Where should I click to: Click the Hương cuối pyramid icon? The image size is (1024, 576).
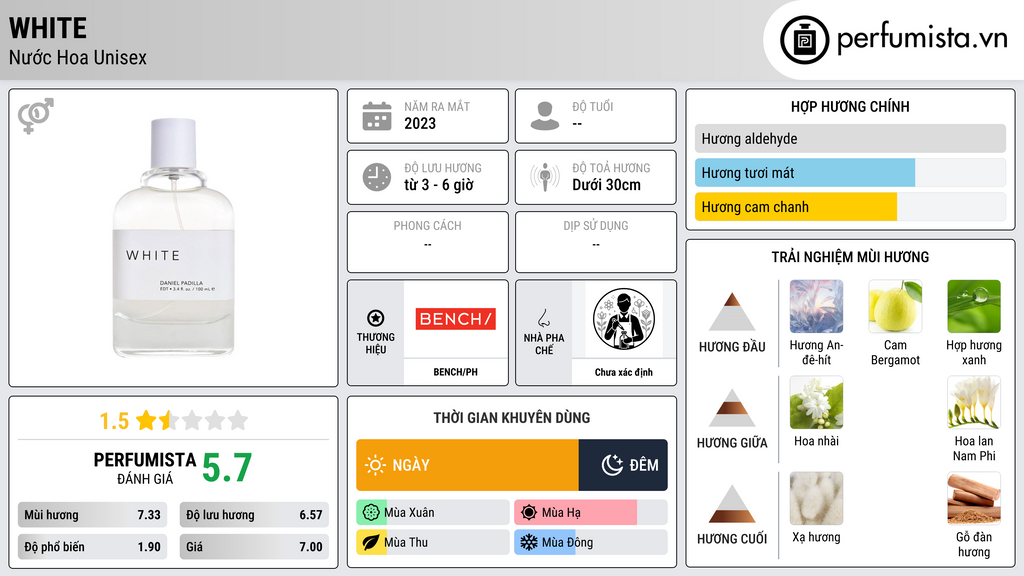[x=732, y=504]
